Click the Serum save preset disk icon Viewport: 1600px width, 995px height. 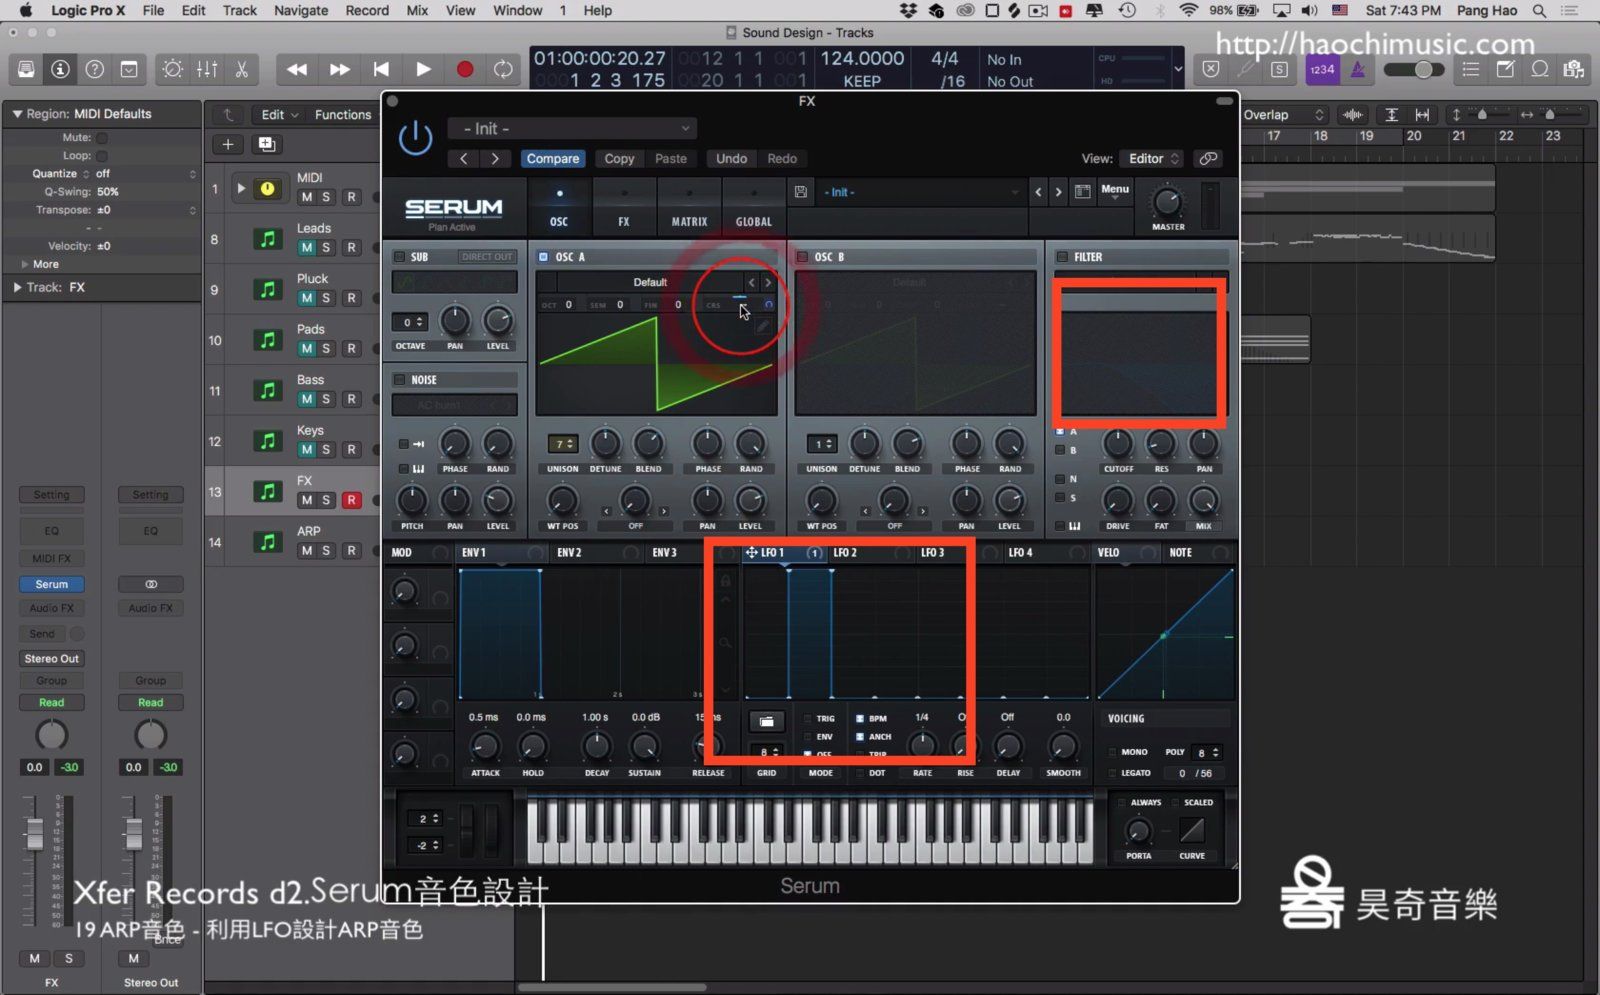pos(801,192)
